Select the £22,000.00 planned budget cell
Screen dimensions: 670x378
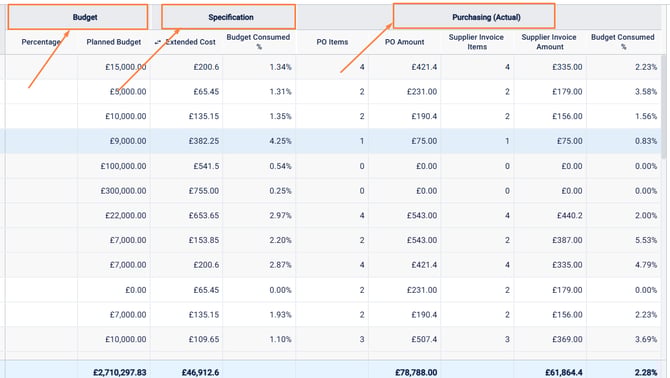tap(126, 215)
